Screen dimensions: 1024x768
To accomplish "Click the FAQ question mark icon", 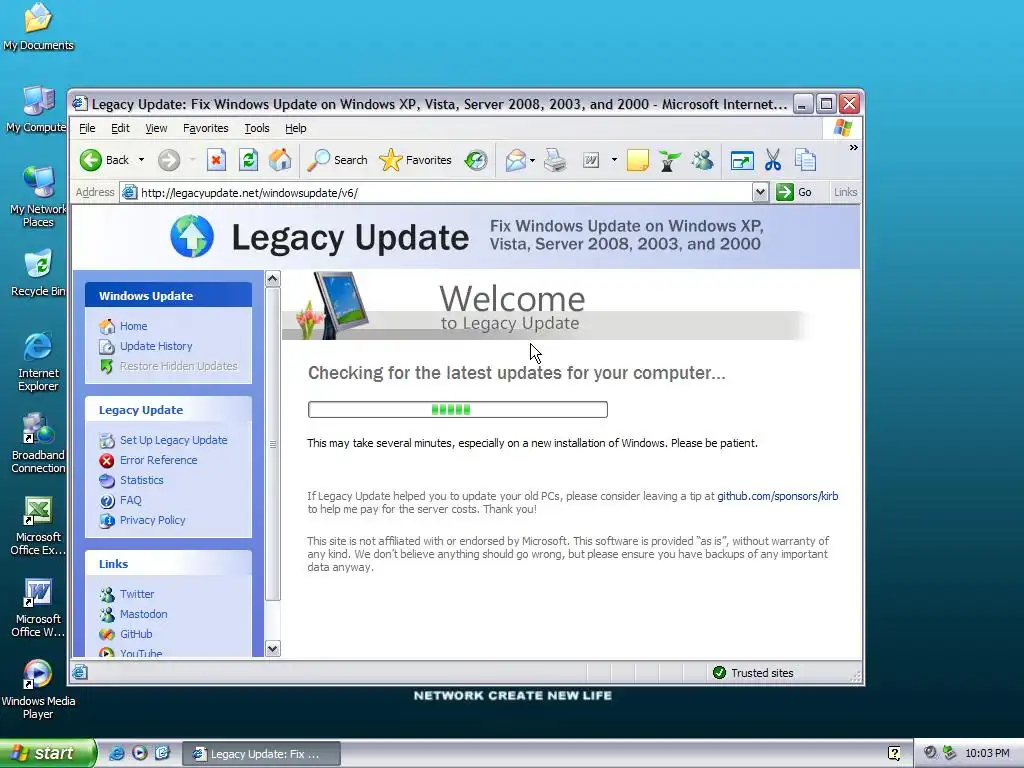I will pyautogui.click(x=106, y=501).
